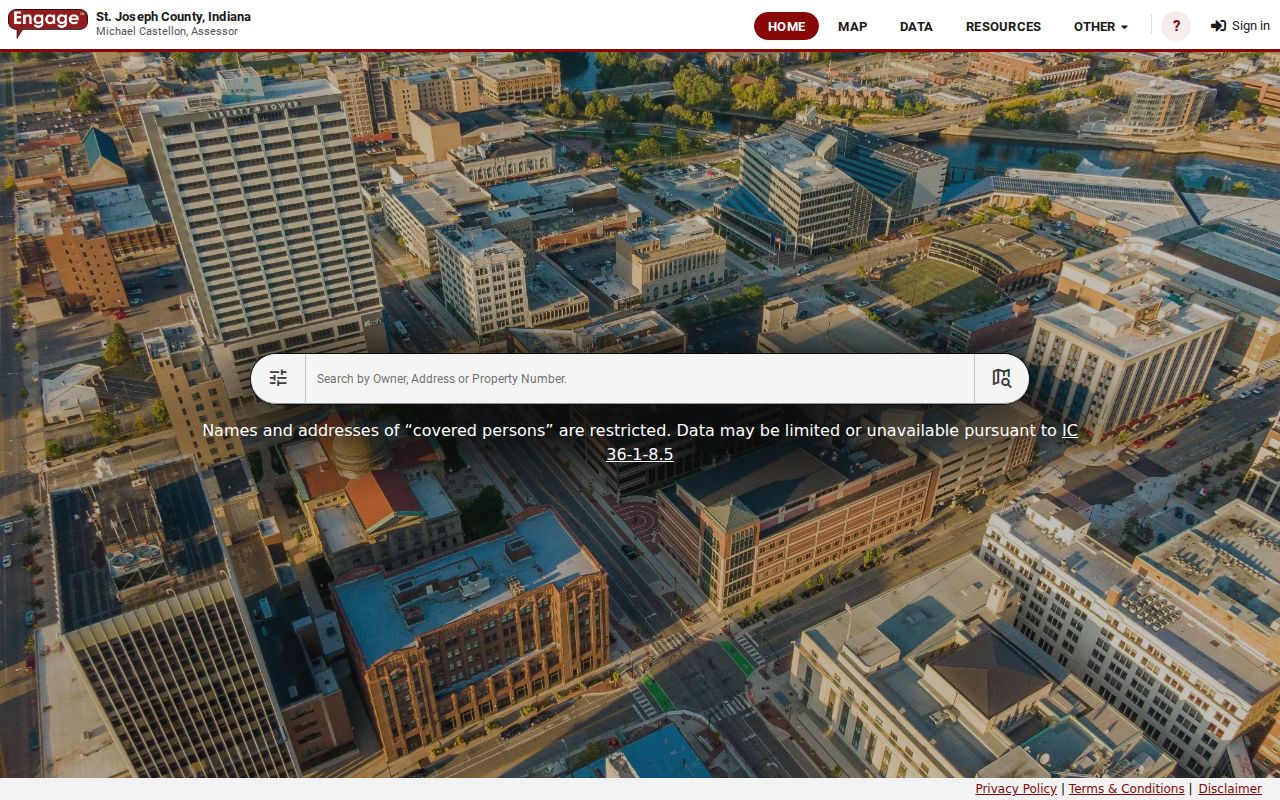Open the Privacy Policy link
The height and width of the screenshot is (800, 1280).
tap(1016, 789)
